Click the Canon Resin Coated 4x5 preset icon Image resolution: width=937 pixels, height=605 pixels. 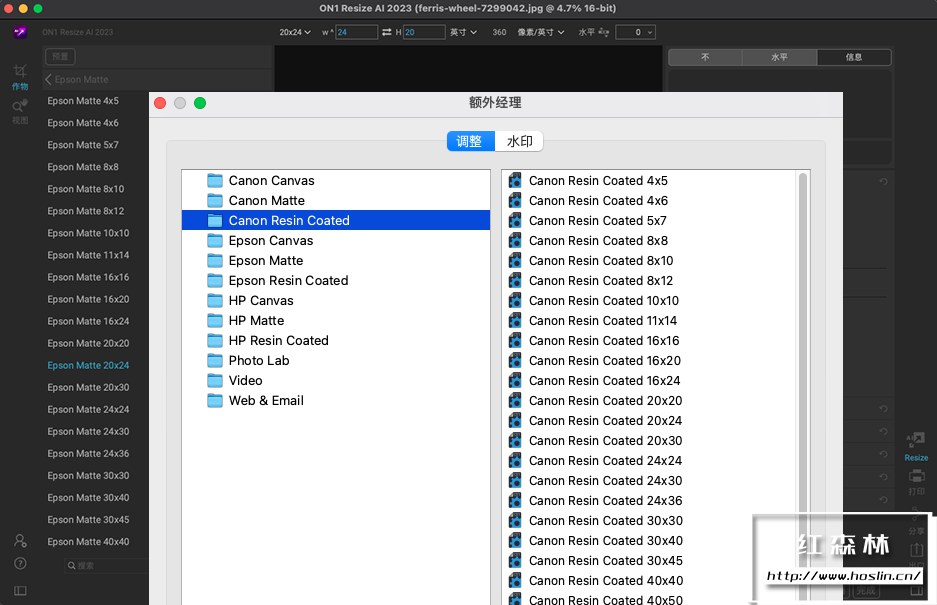point(515,181)
